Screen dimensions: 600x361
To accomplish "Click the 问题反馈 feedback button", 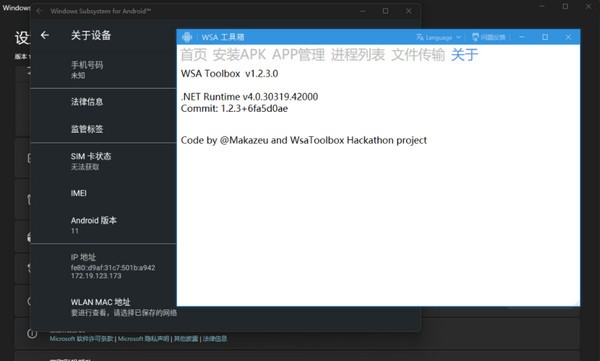I will point(489,37).
